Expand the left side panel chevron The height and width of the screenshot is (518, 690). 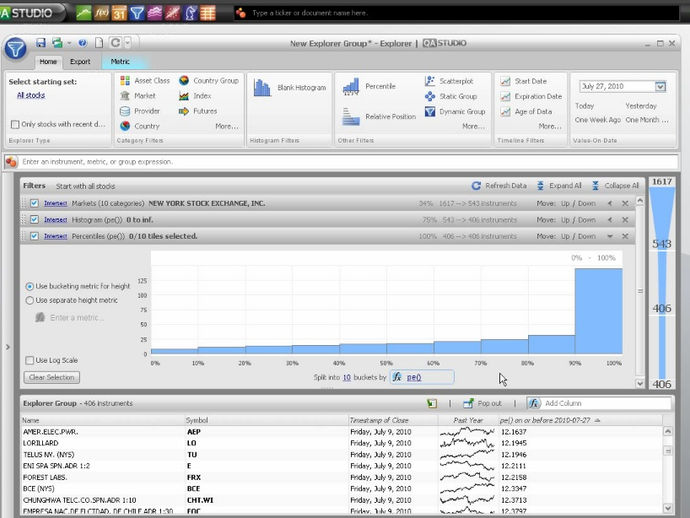7,347
